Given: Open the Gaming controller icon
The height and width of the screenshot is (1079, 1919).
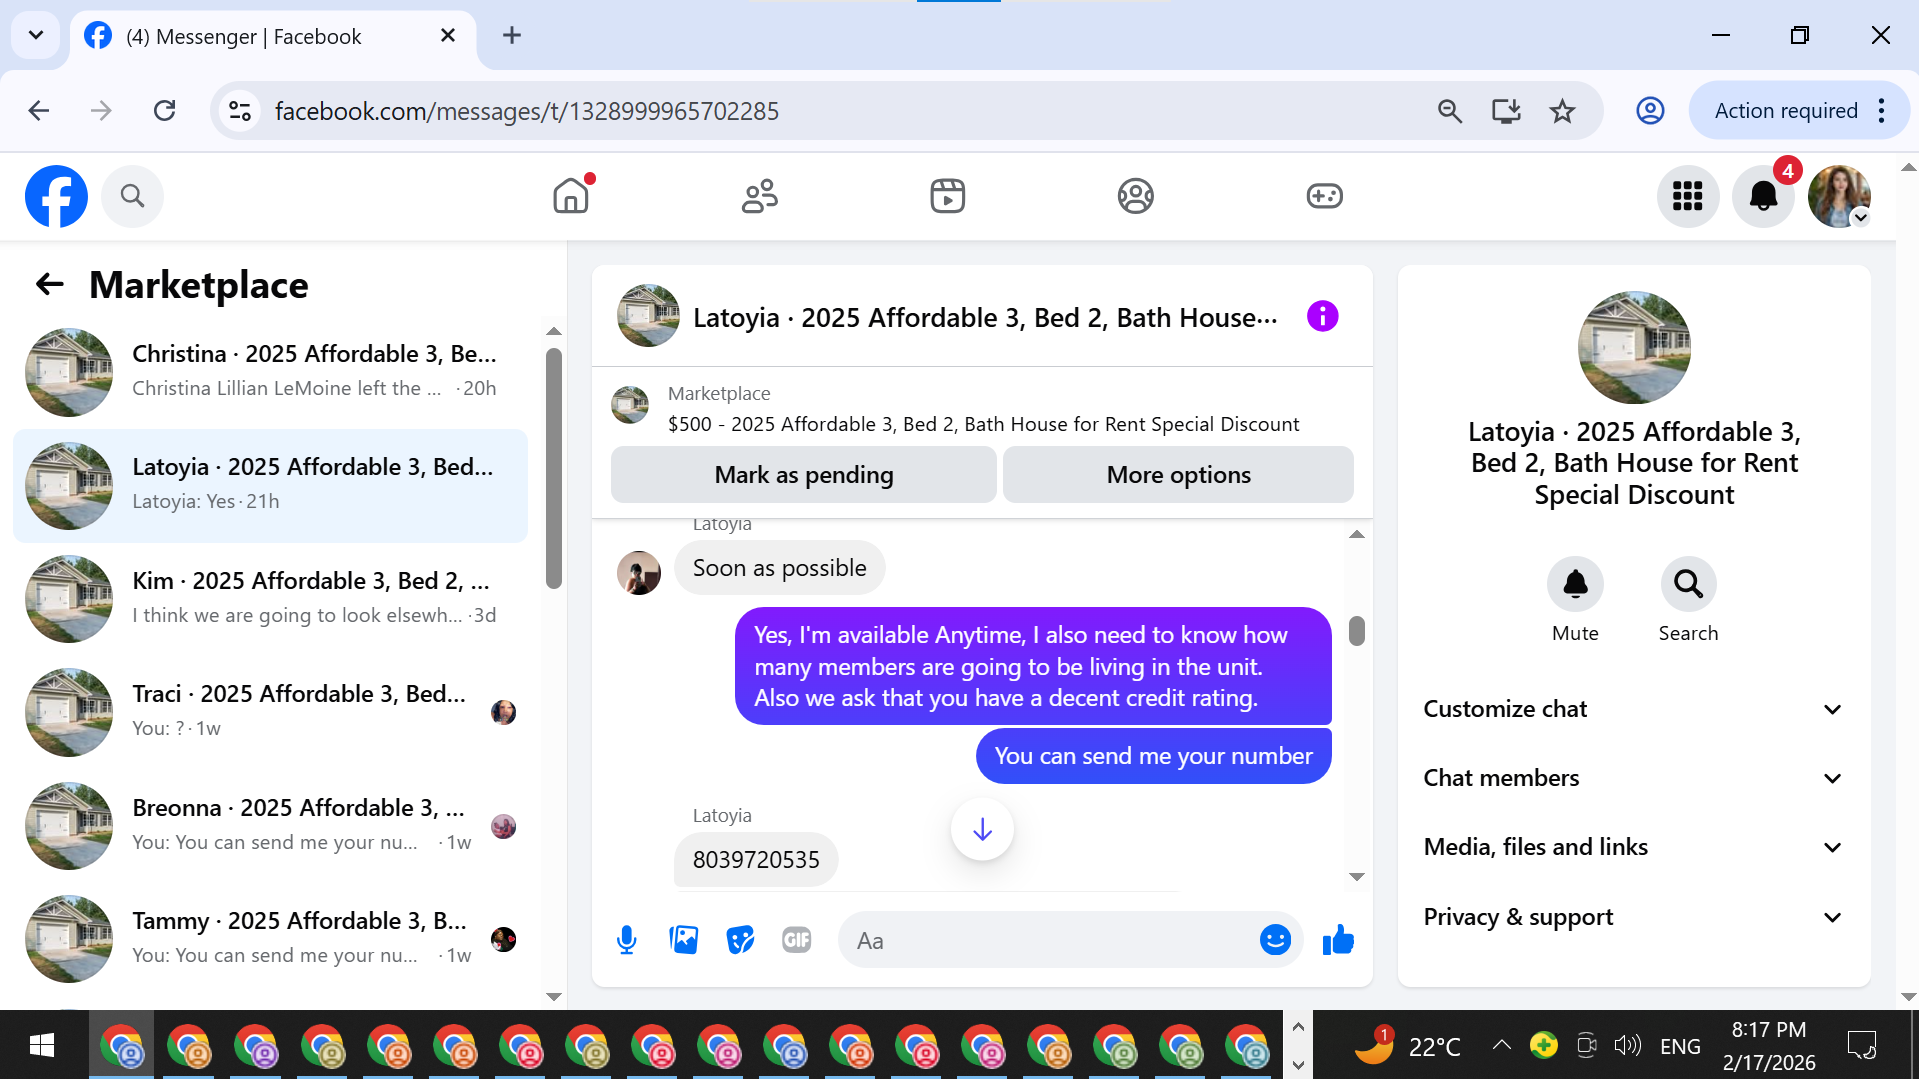Looking at the screenshot, I should [1324, 196].
